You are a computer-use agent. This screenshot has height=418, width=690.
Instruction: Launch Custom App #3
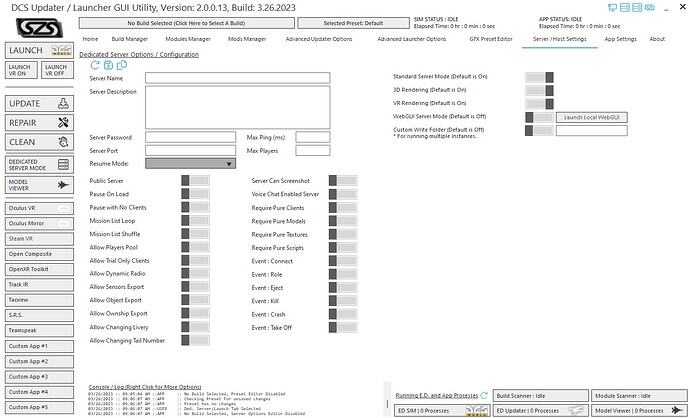pyautogui.click(x=39, y=377)
